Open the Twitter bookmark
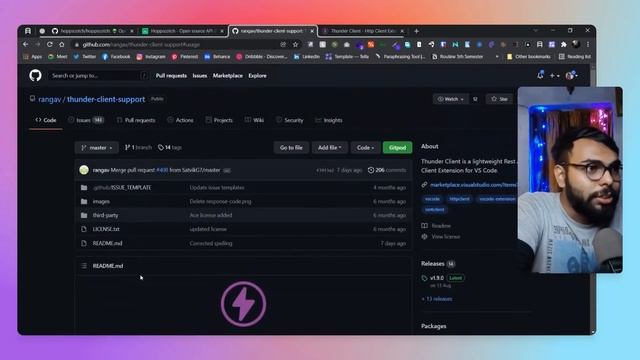Viewport: 640px width, 360px height. coord(85,57)
